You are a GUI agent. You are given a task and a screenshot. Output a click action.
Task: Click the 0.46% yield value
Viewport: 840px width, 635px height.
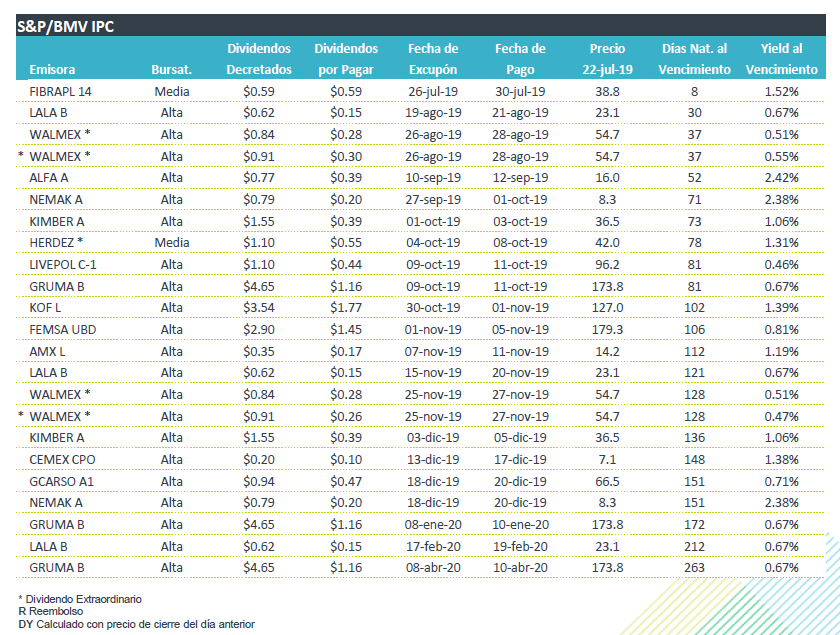click(782, 265)
